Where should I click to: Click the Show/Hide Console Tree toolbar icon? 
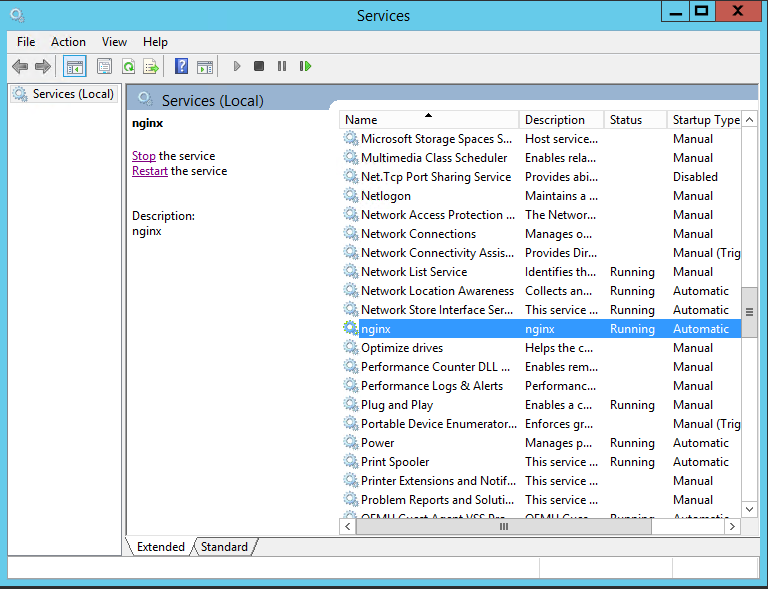coord(74,66)
